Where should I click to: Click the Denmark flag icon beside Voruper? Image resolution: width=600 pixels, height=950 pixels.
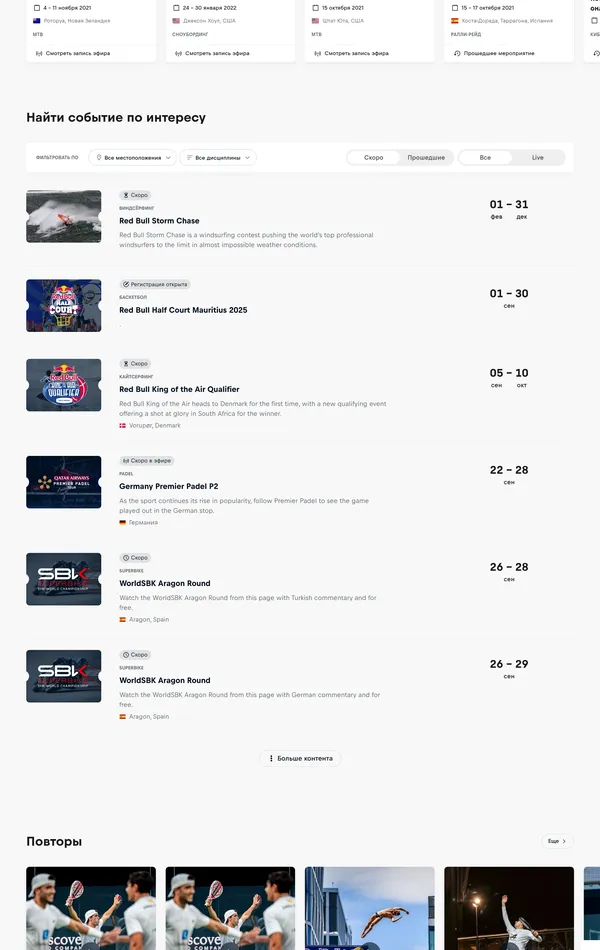(x=122, y=425)
